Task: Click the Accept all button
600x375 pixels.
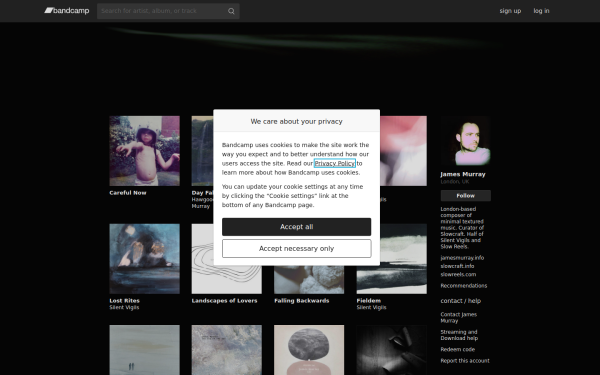Action: tap(297, 227)
